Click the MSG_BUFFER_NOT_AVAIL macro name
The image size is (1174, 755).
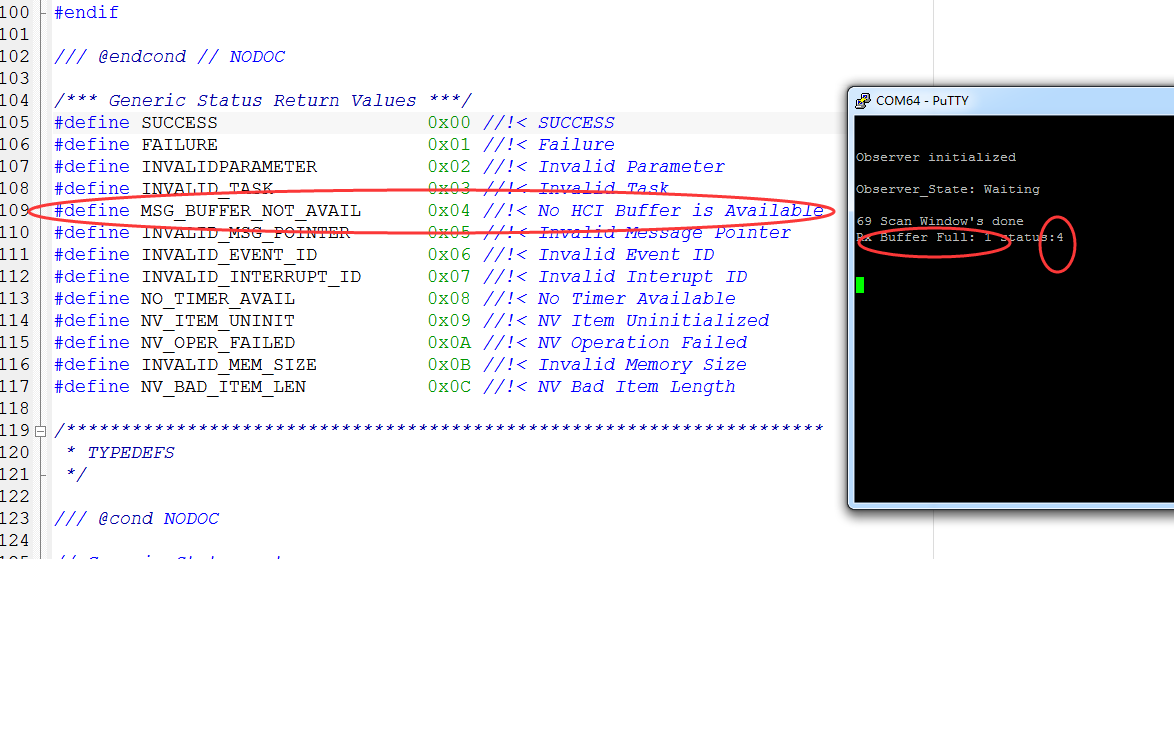tap(251, 210)
